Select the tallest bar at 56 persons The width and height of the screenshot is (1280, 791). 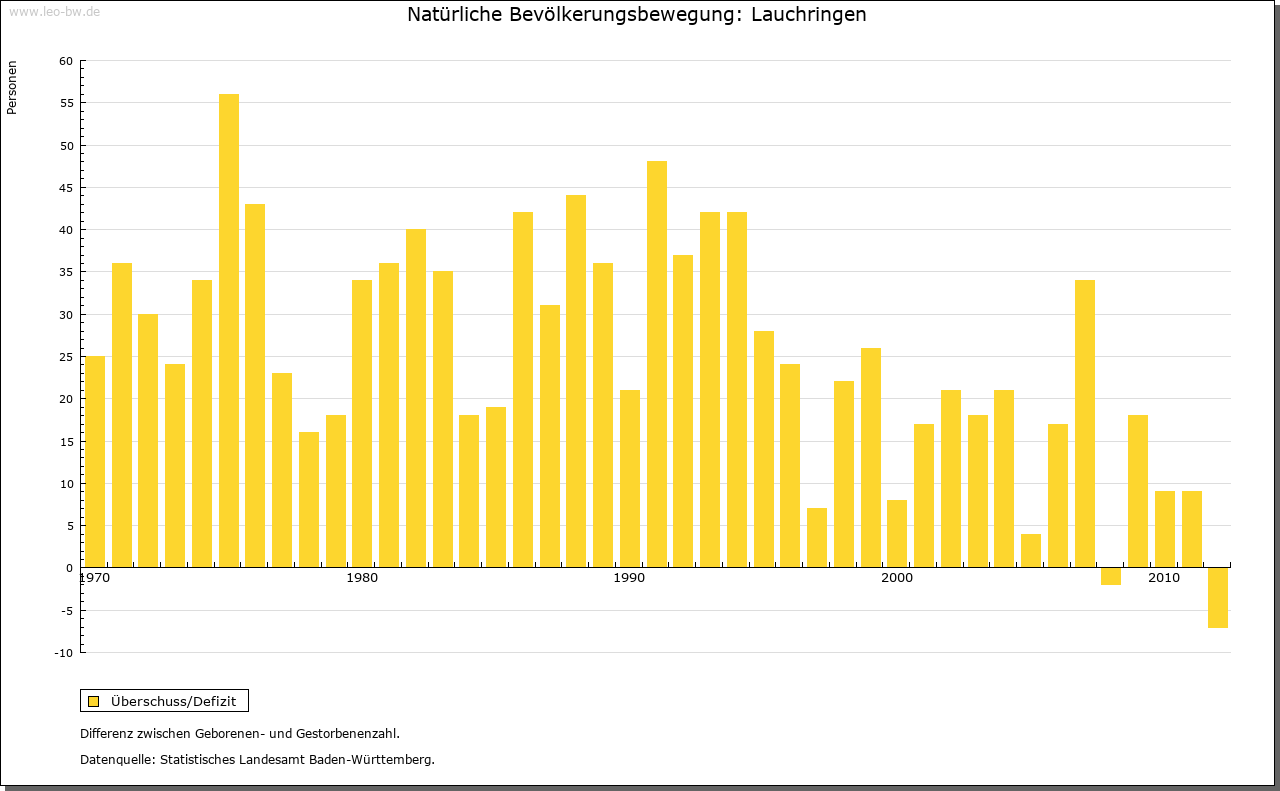pyautogui.click(x=229, y=330)
